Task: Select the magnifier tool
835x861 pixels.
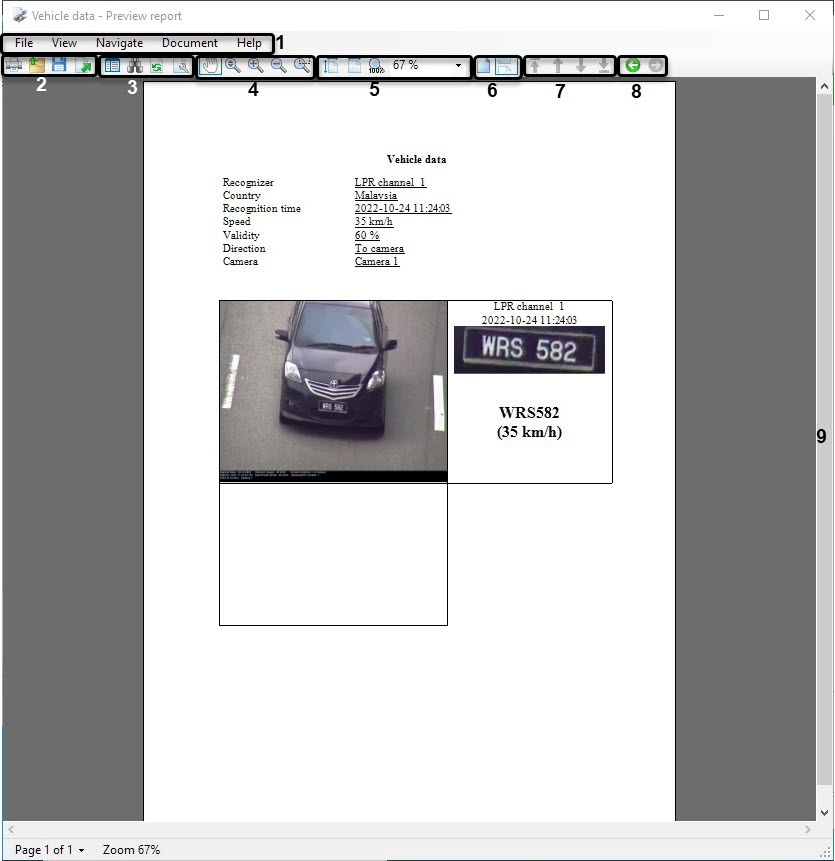Action: (x=233, y=66)
